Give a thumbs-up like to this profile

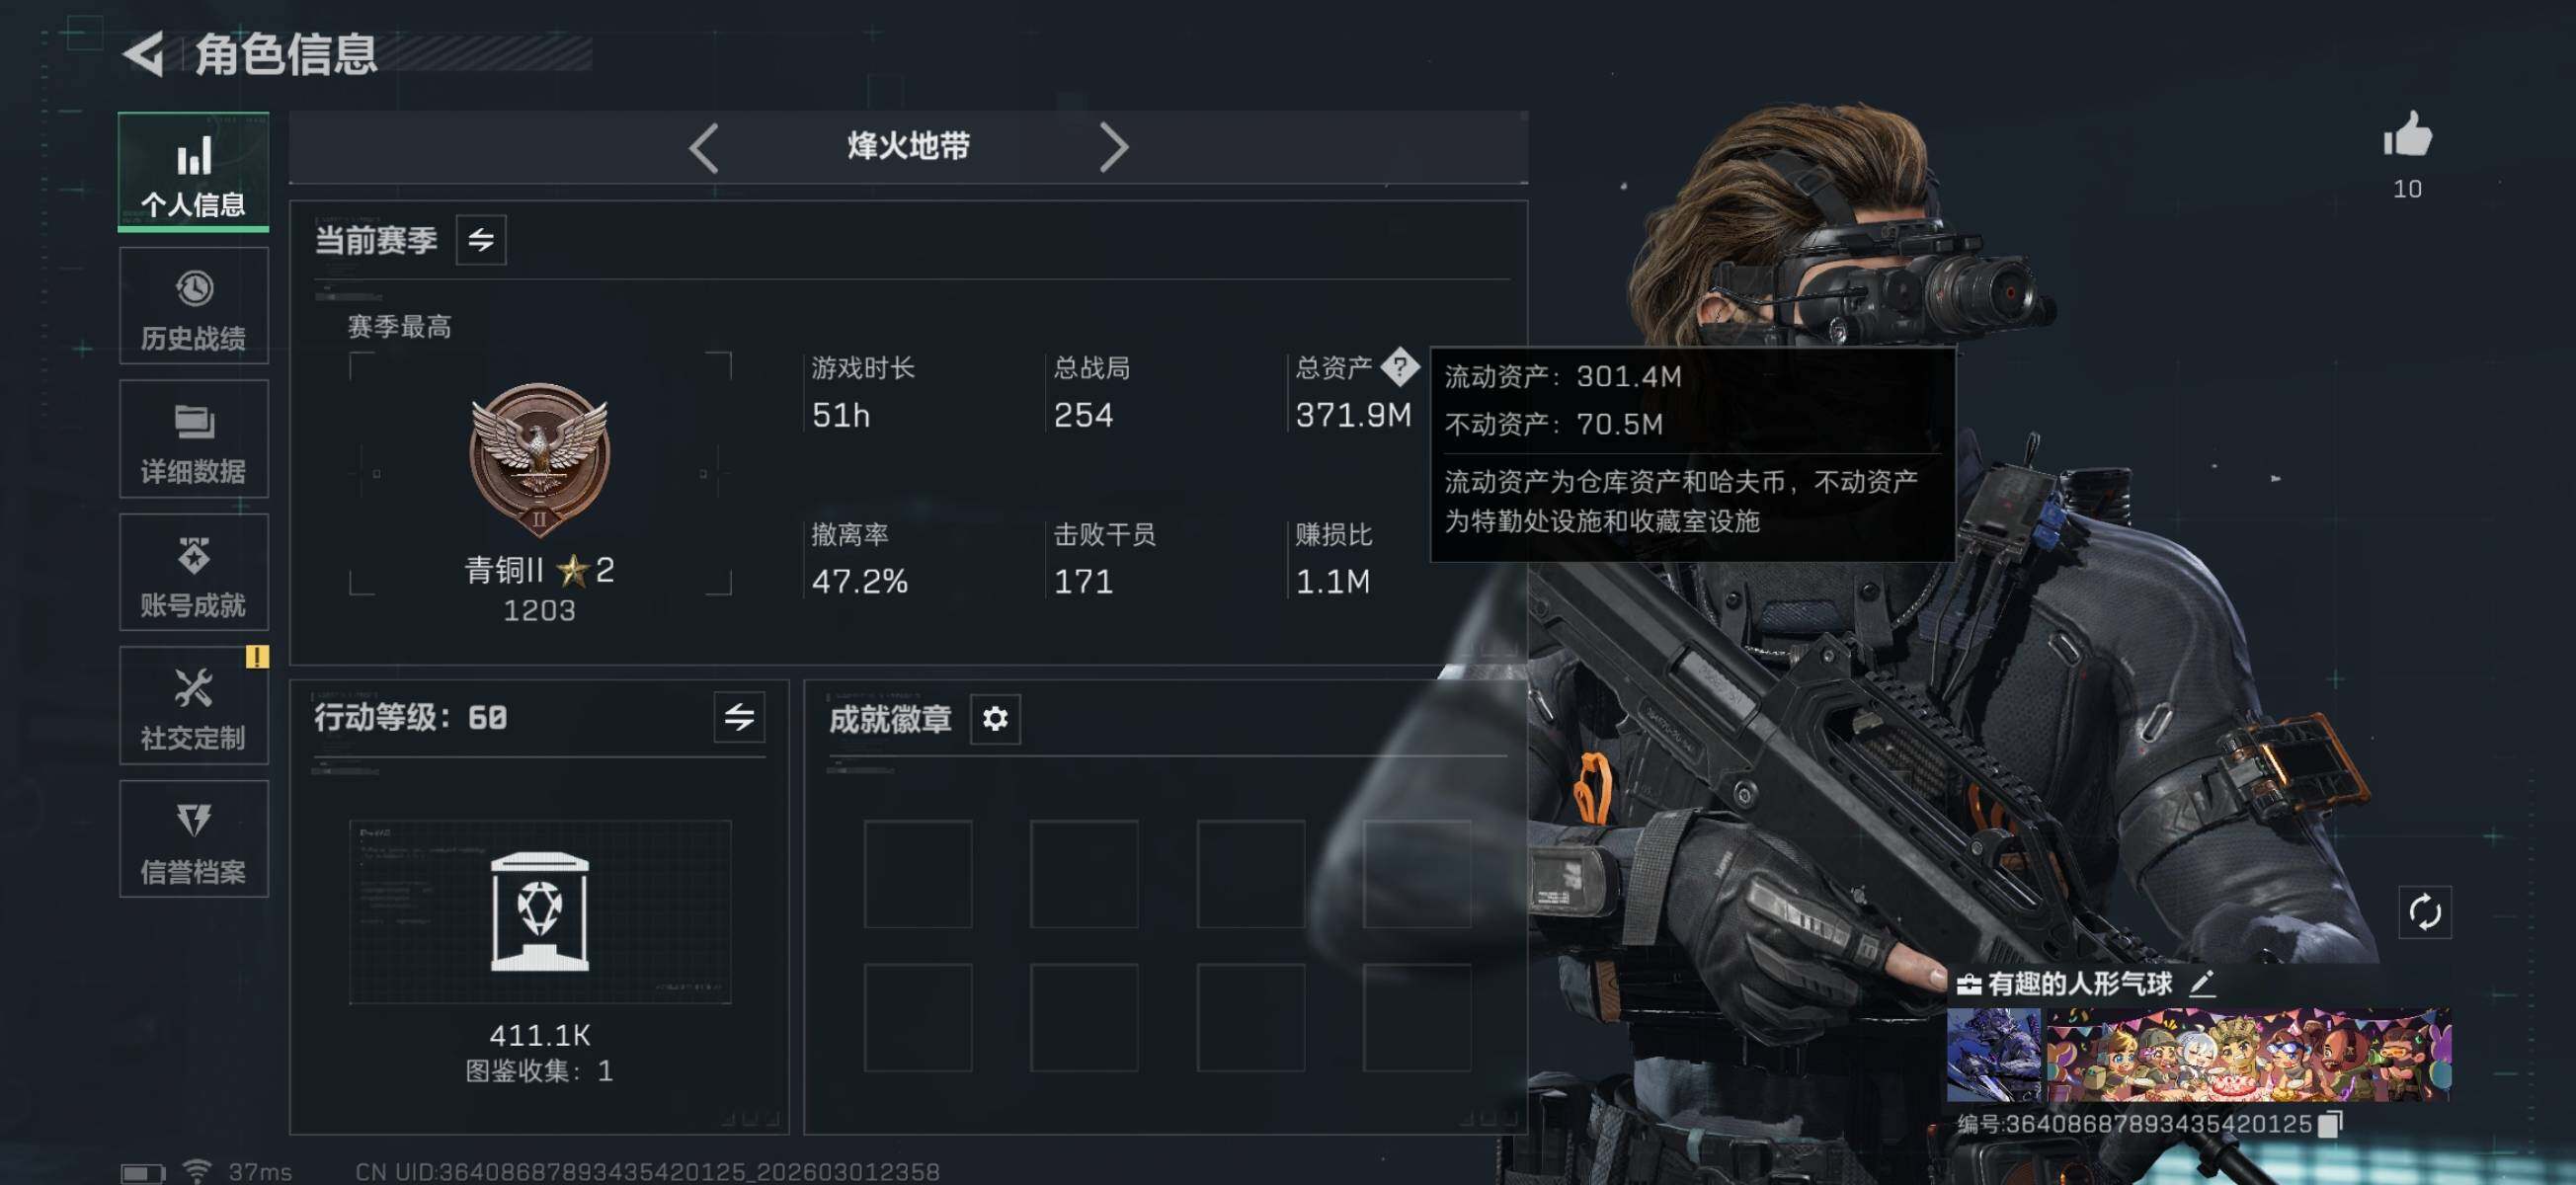tap(2407, 135)
